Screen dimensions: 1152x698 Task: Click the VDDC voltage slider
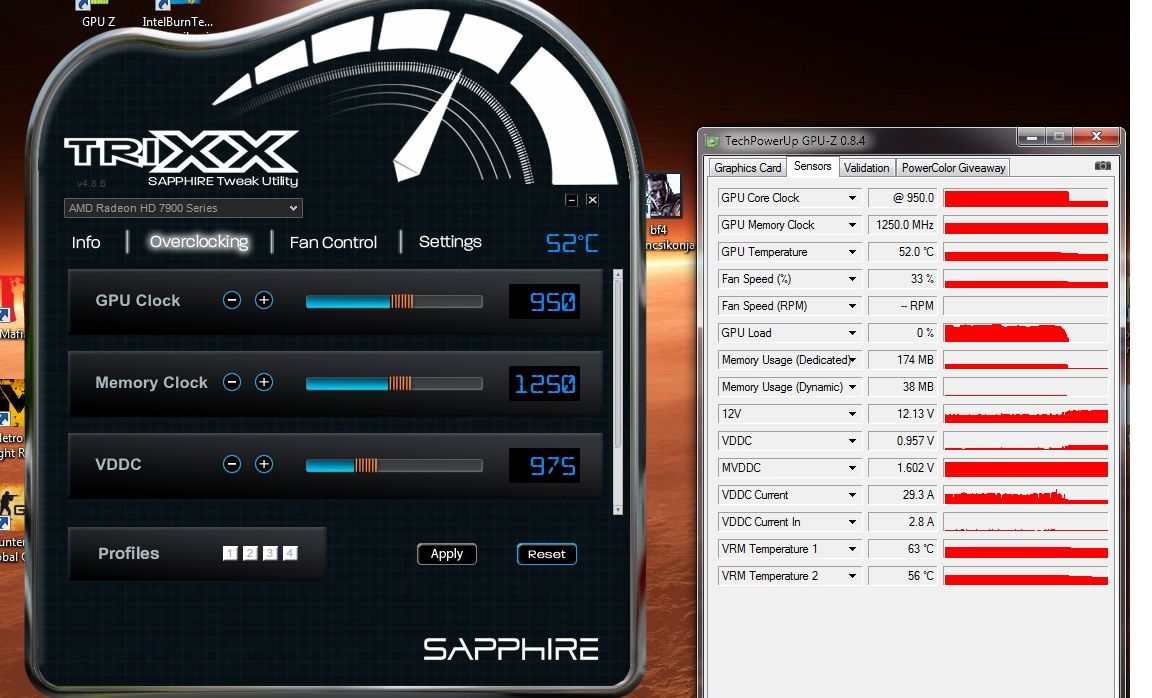[394, 465]
